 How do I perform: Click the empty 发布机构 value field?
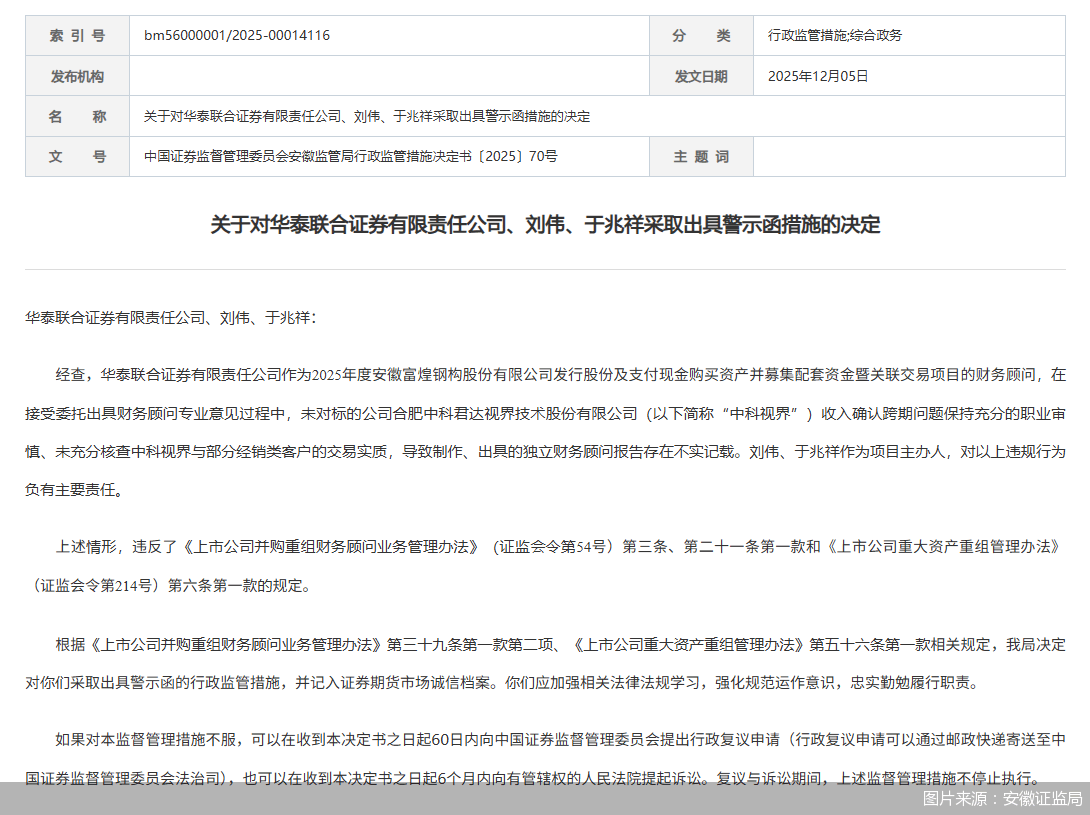pyautogui.click(x=390, y=75)
